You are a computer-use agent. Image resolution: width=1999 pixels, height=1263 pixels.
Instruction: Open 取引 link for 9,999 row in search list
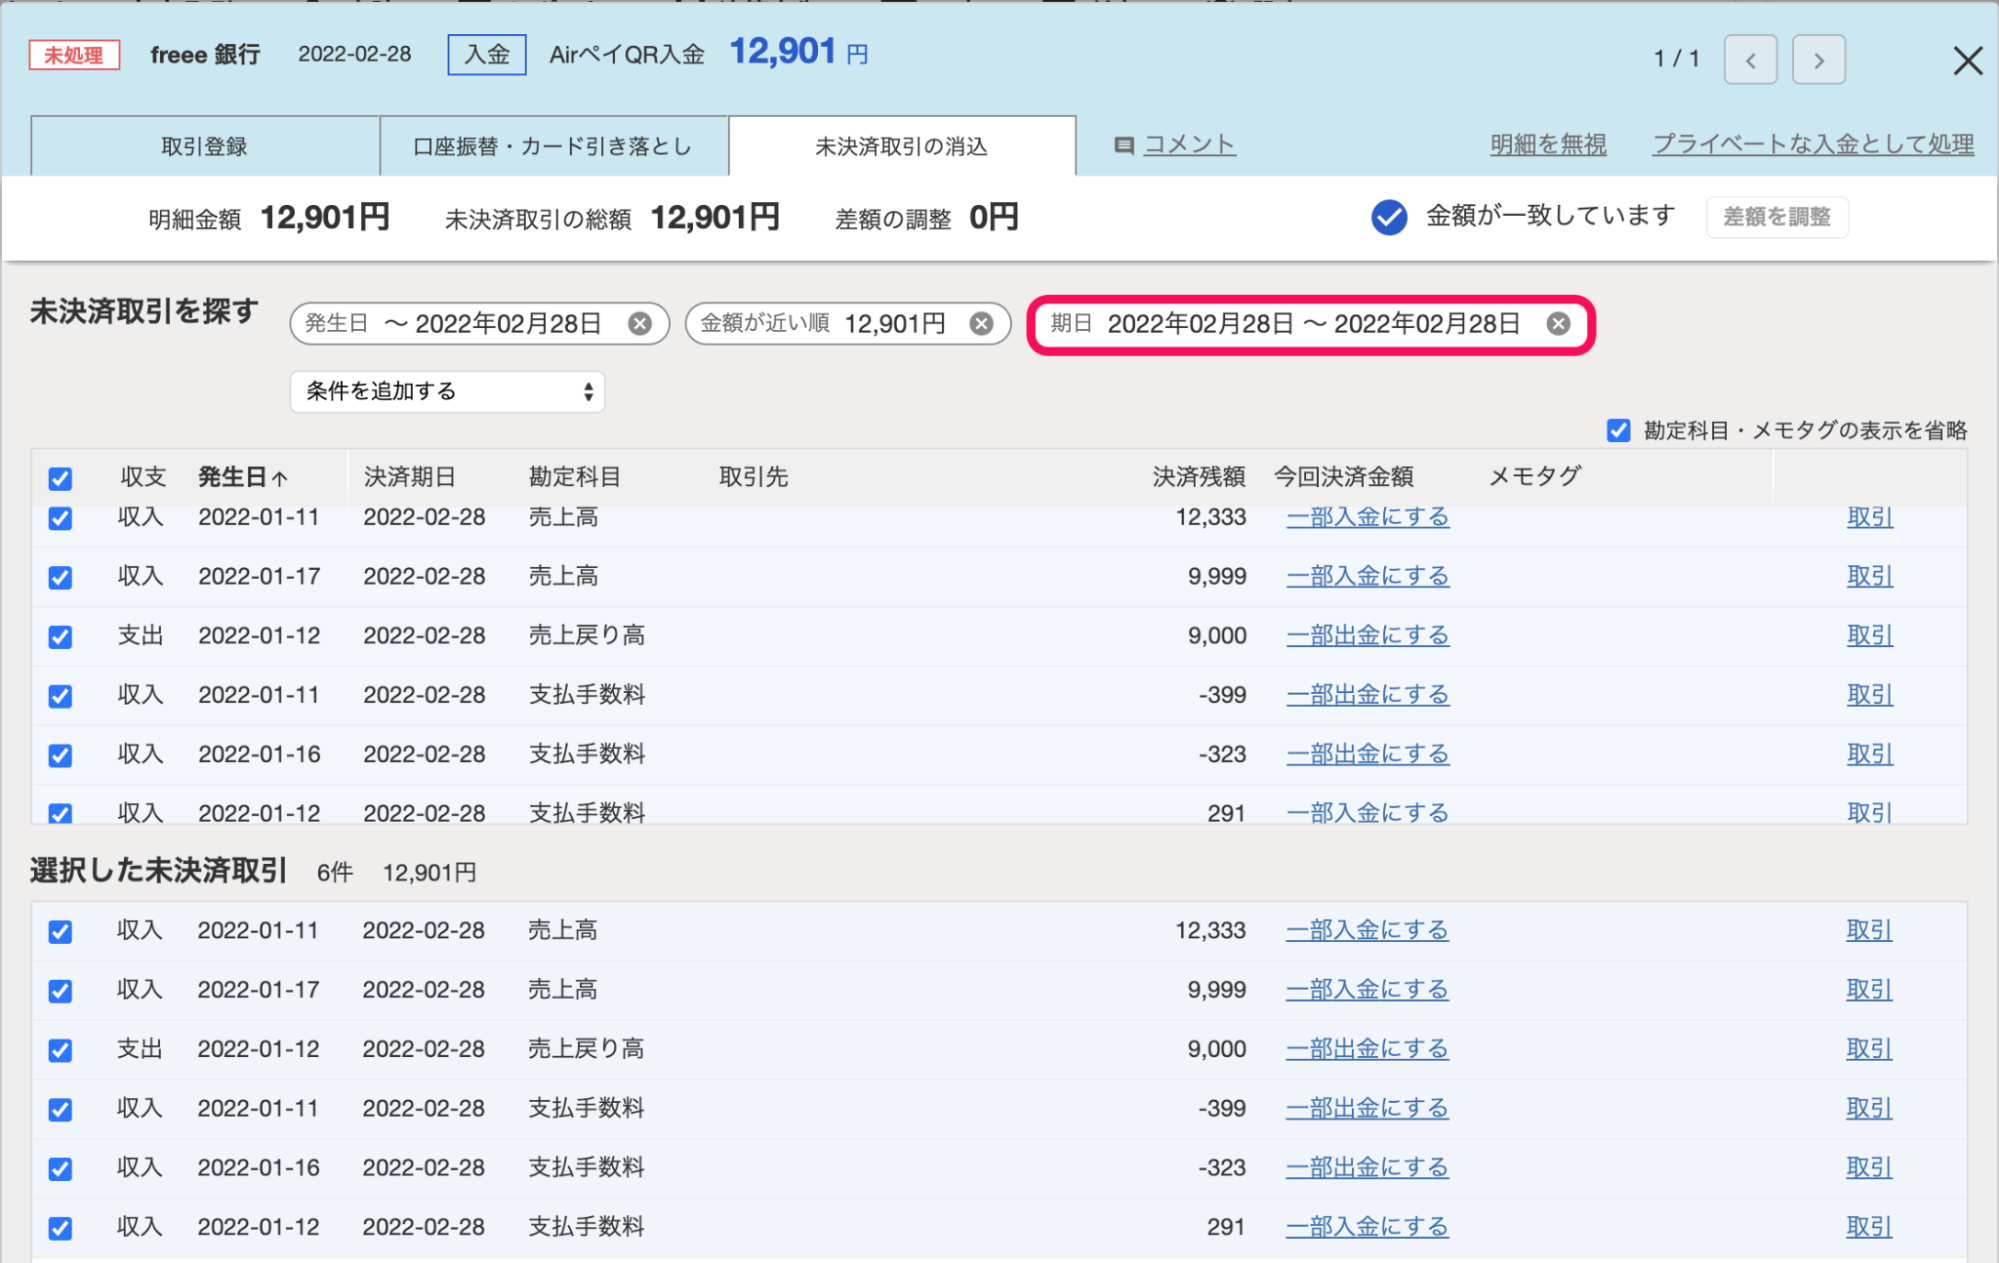coord(1869,576)
